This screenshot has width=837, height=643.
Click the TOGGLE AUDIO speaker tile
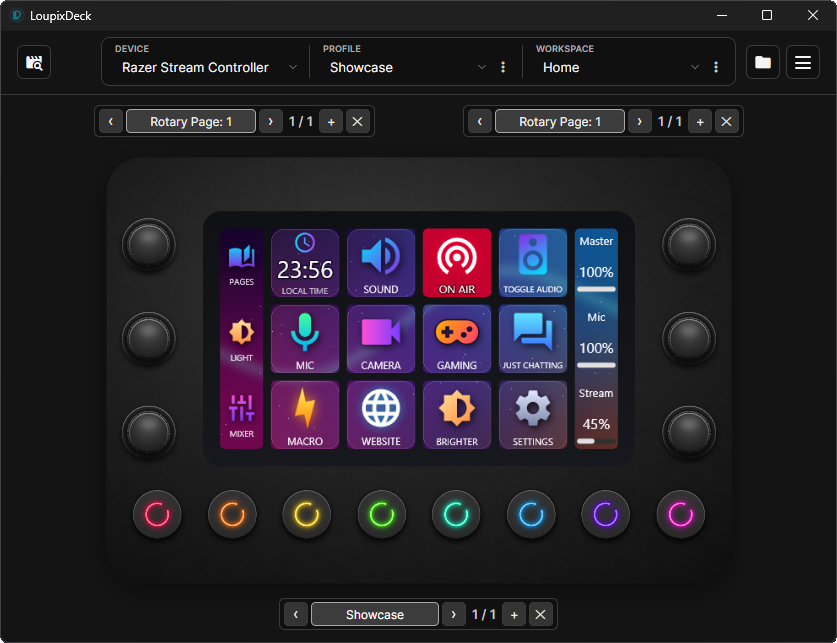(x=533, y=263)
